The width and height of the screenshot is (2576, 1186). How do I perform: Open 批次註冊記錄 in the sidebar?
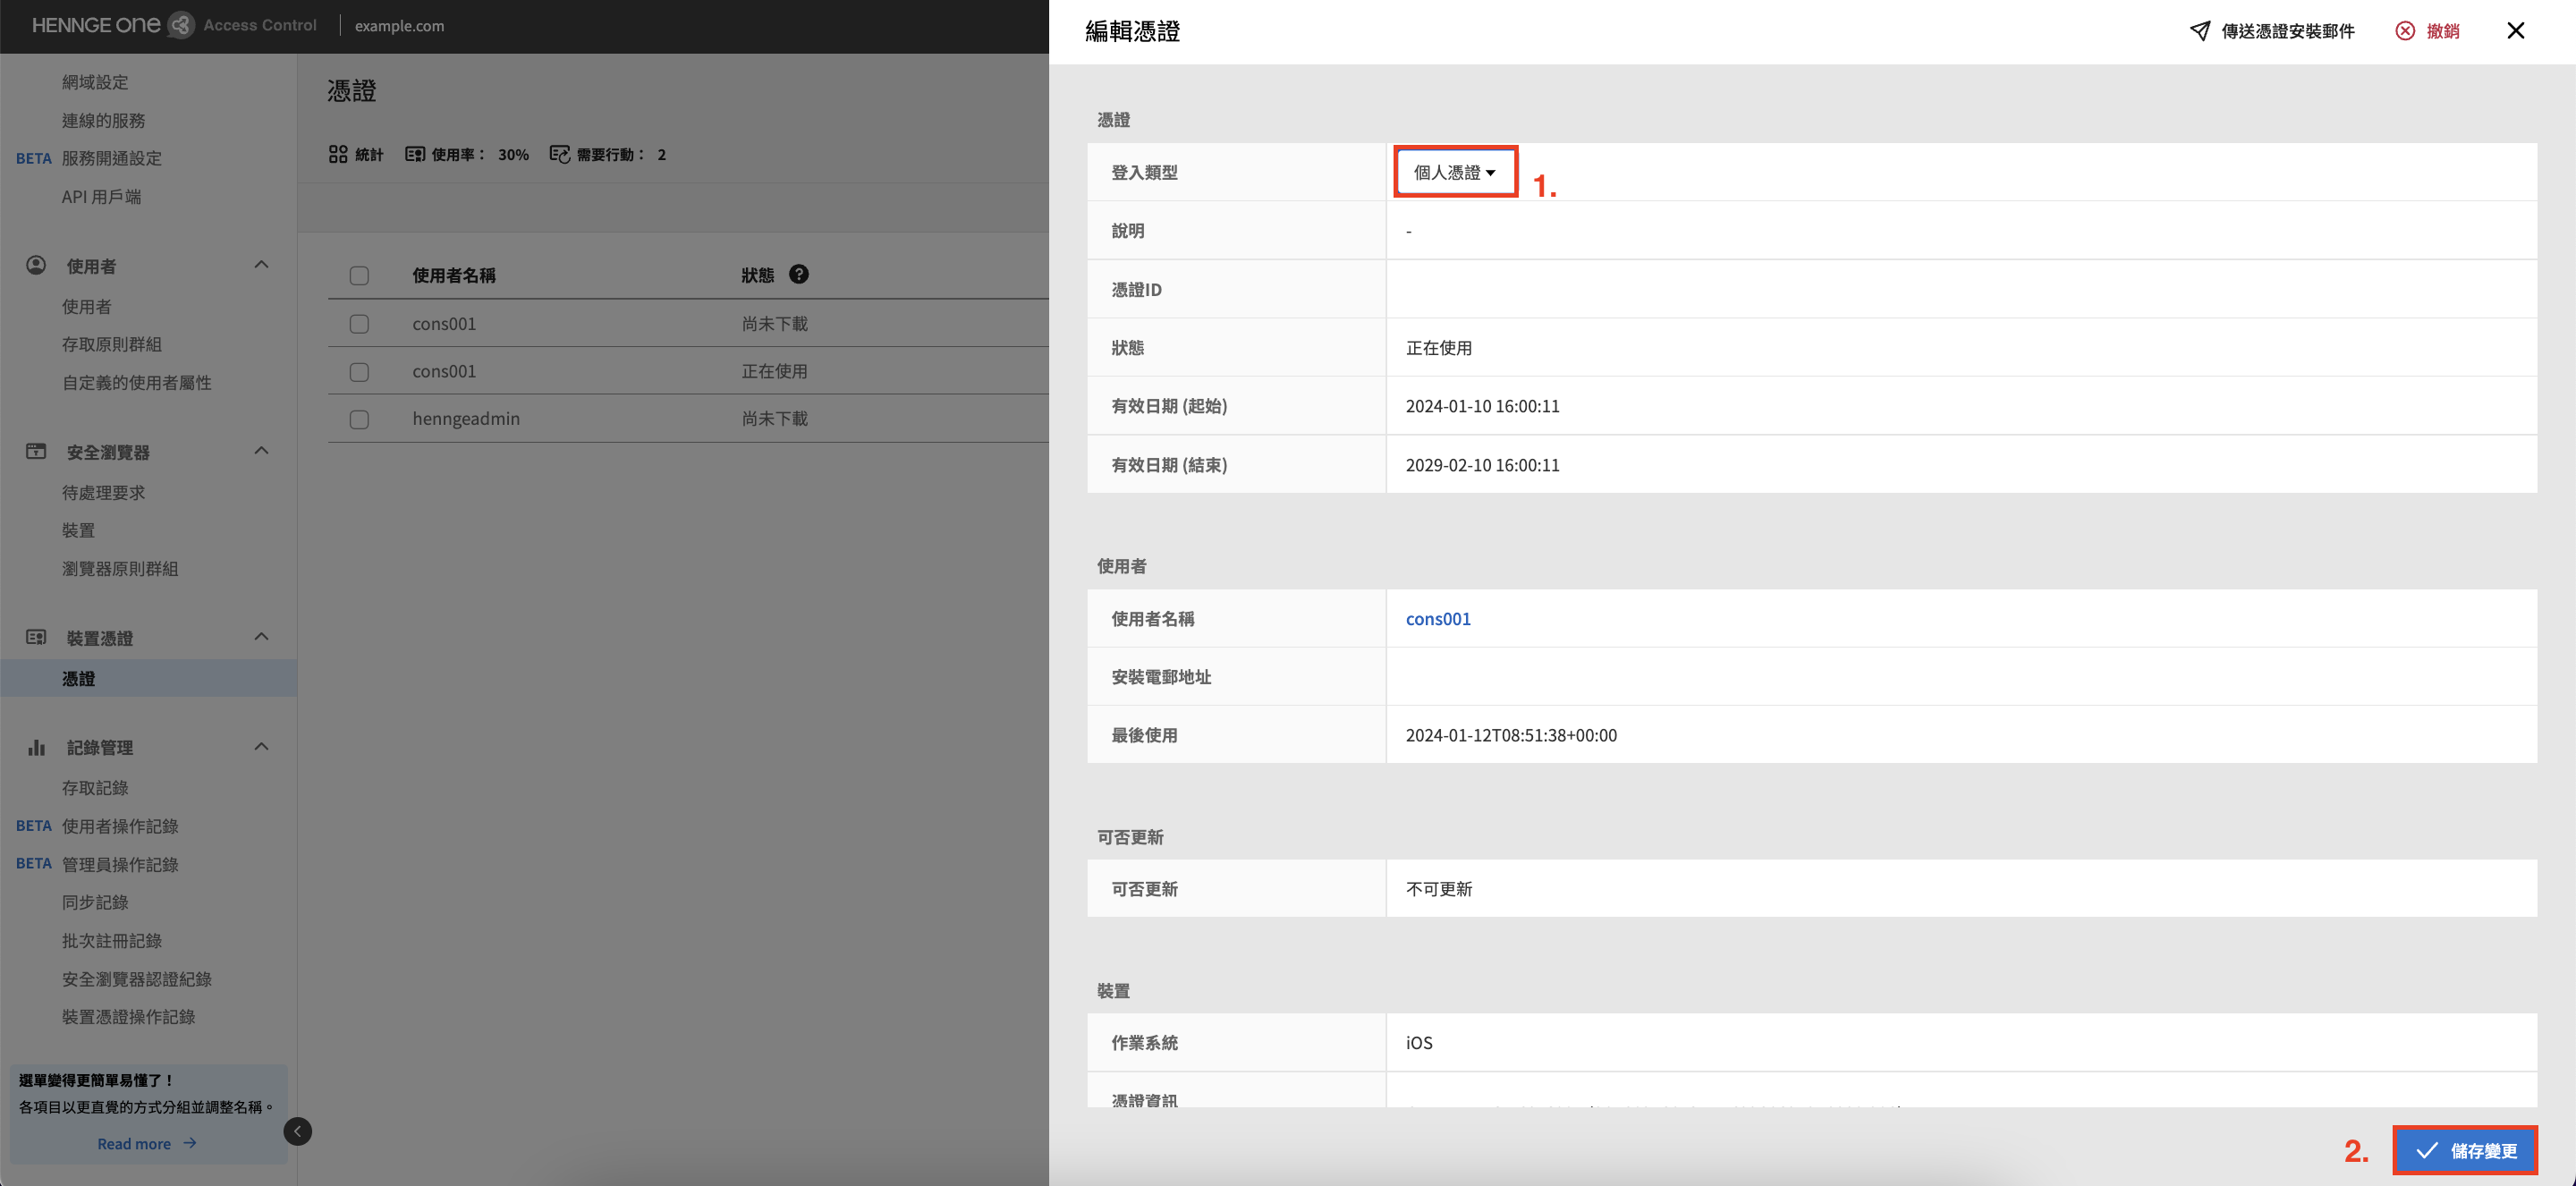tap(112, 941)
